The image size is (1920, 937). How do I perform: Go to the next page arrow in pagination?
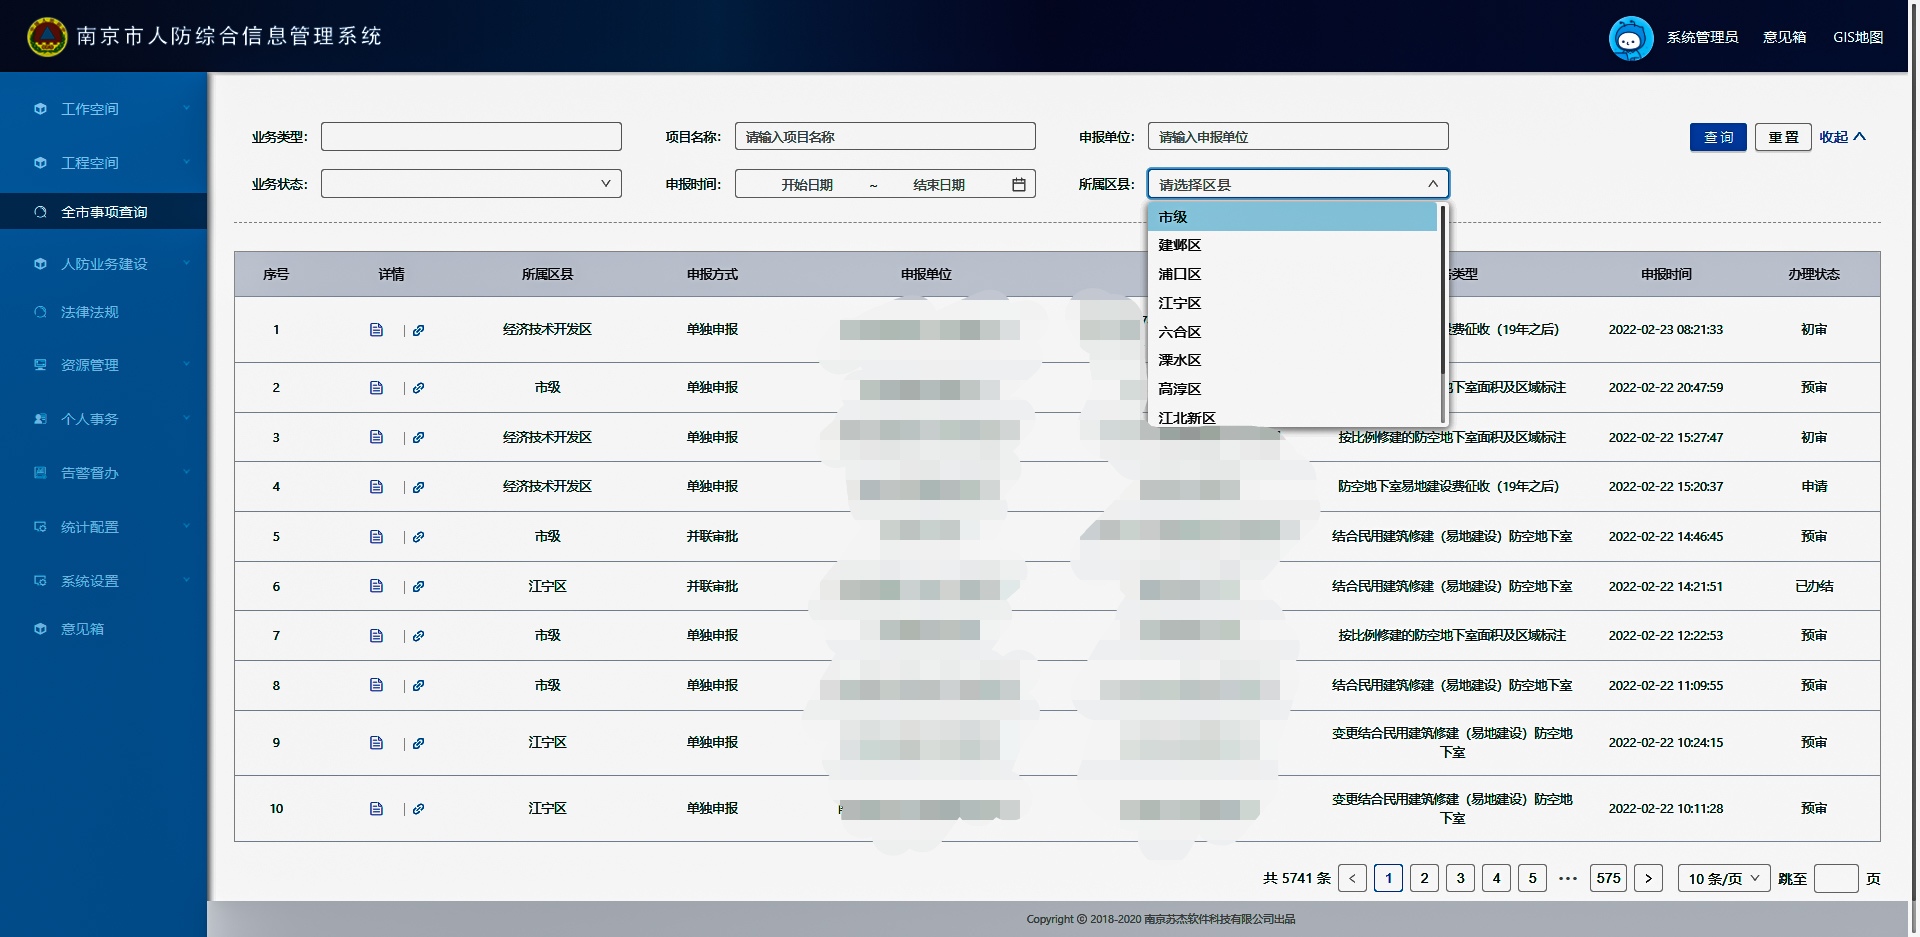(1648, 879)
